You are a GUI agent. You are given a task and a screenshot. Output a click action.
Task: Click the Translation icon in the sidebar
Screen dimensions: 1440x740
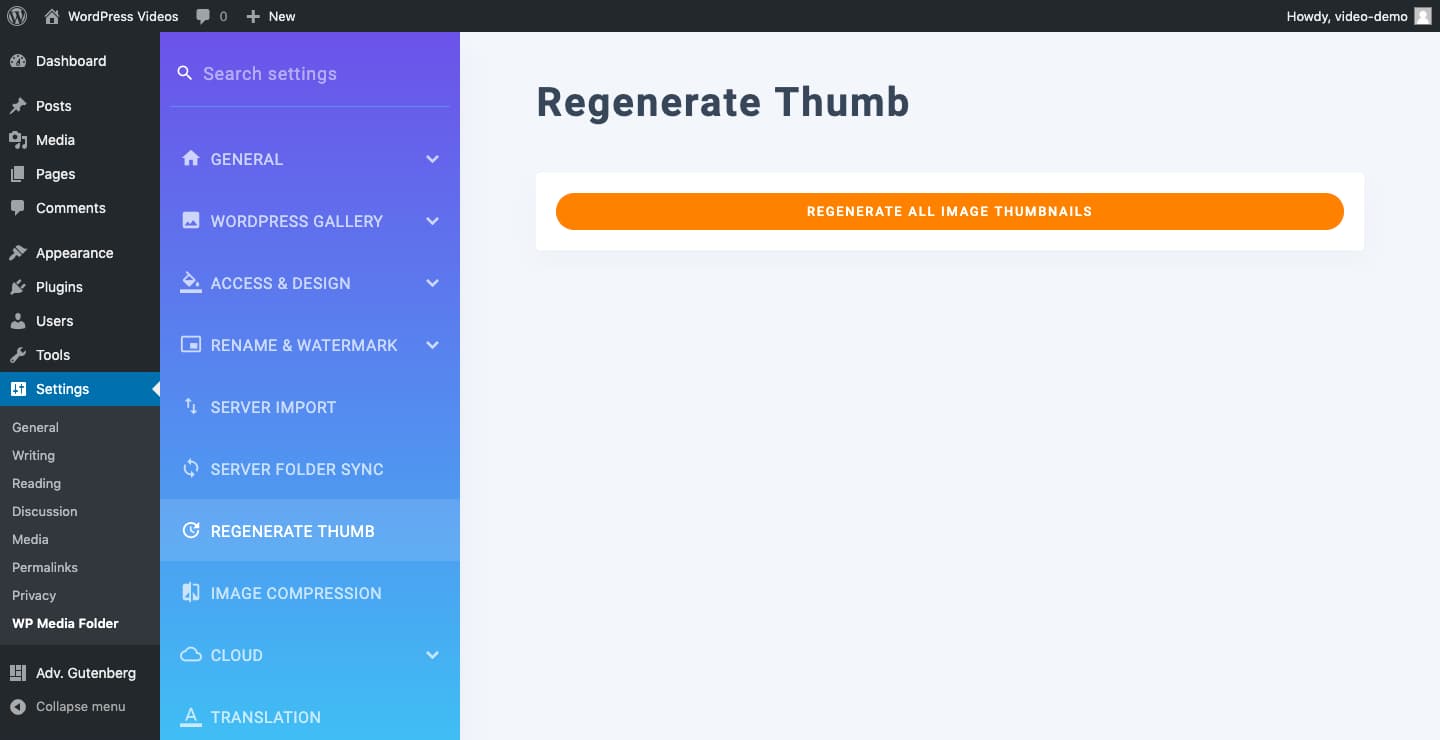(190, 717)
